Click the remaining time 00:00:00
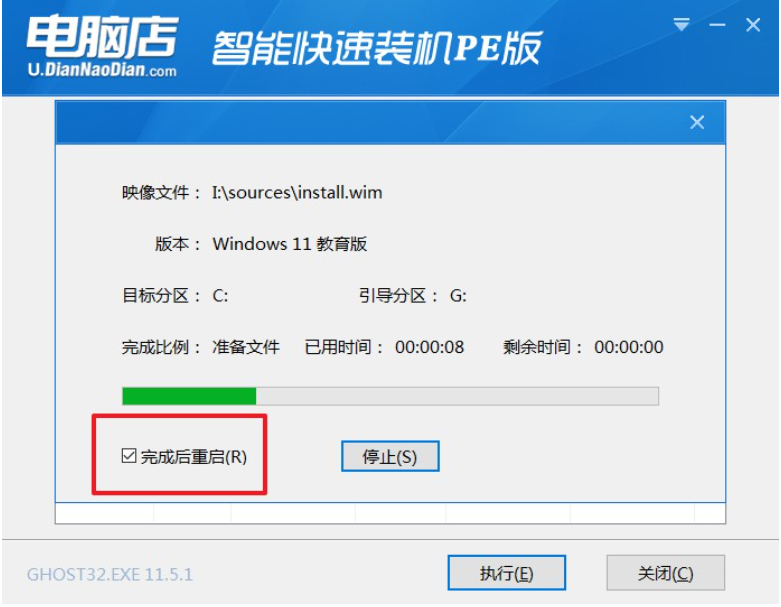This screenshot has width=781, height=607. 629,347
